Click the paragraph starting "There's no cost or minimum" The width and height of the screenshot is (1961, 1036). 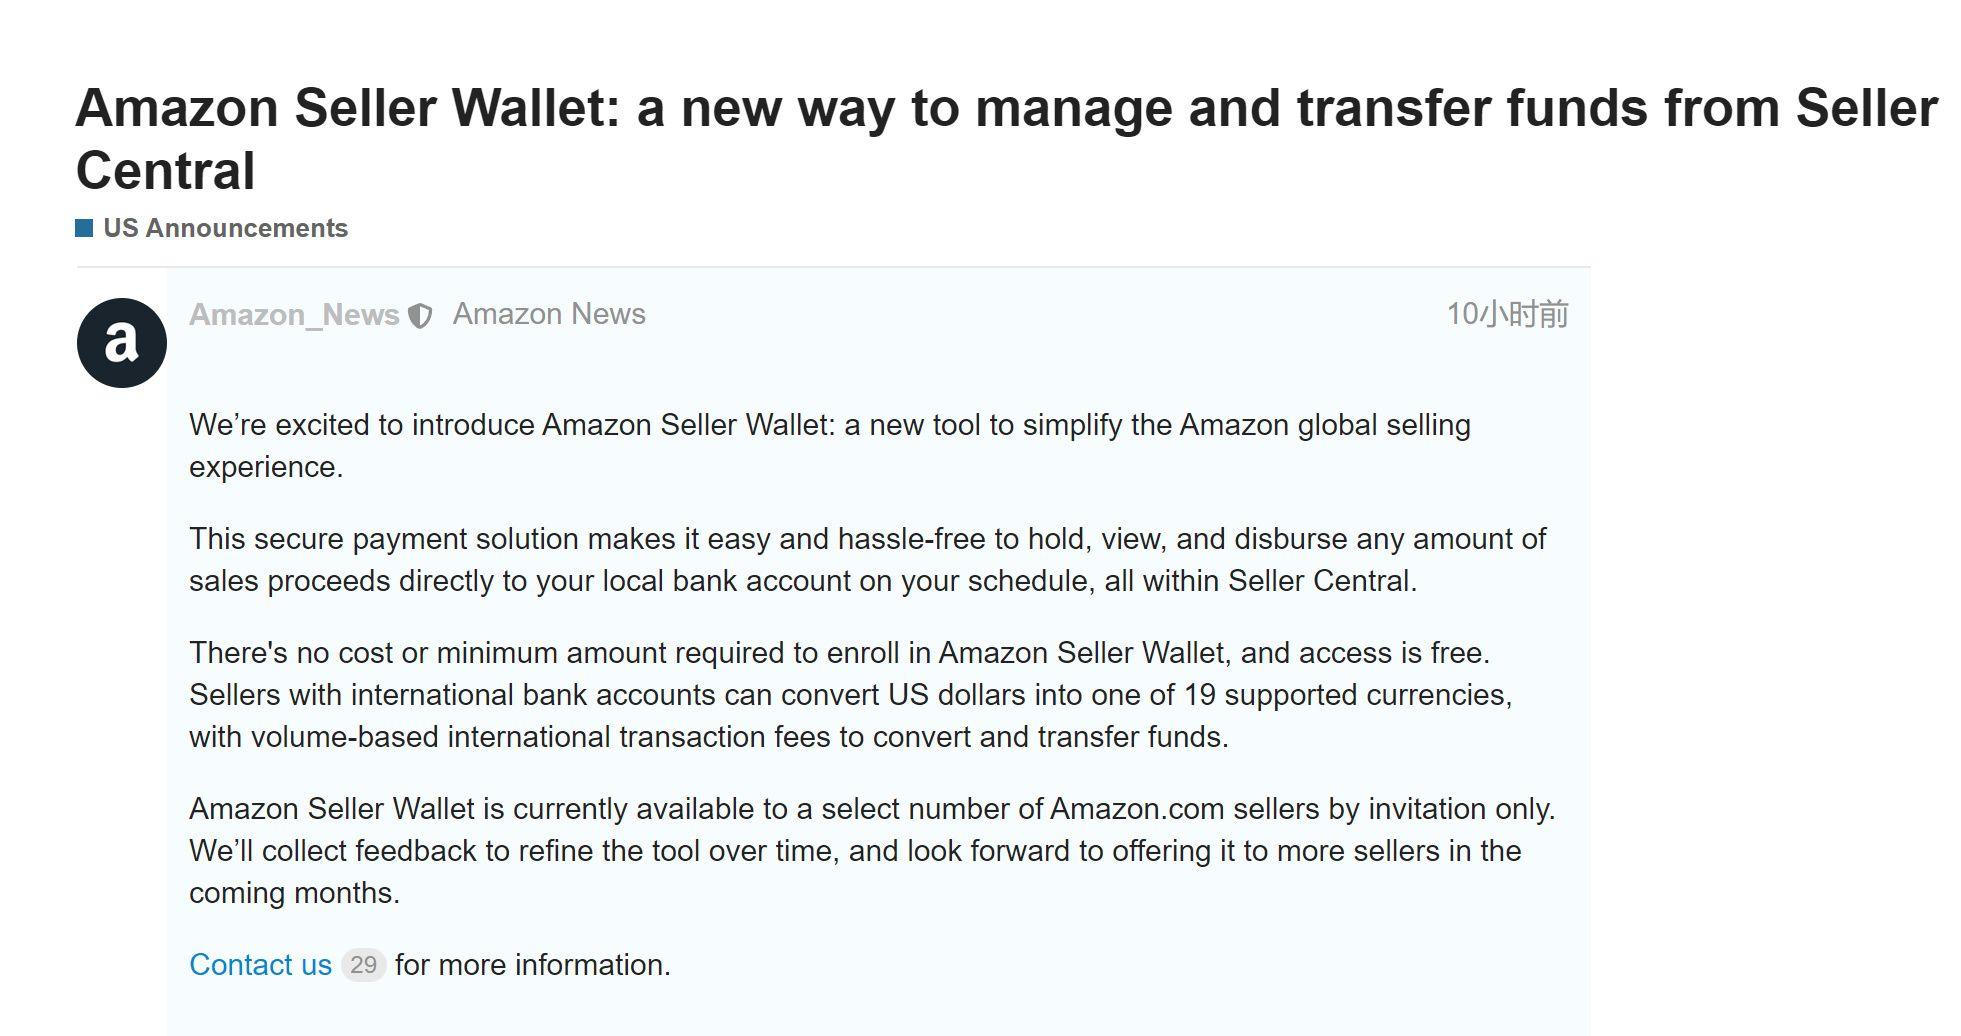coord(851,695)
